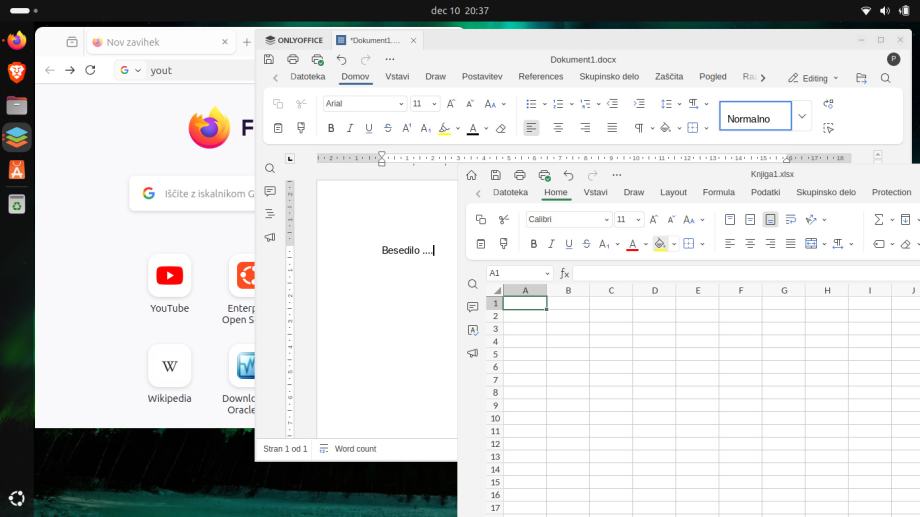920x517 pixels.
Task: Click the spreadsheet summation (Σ) icon
Action: click(879, 219)
